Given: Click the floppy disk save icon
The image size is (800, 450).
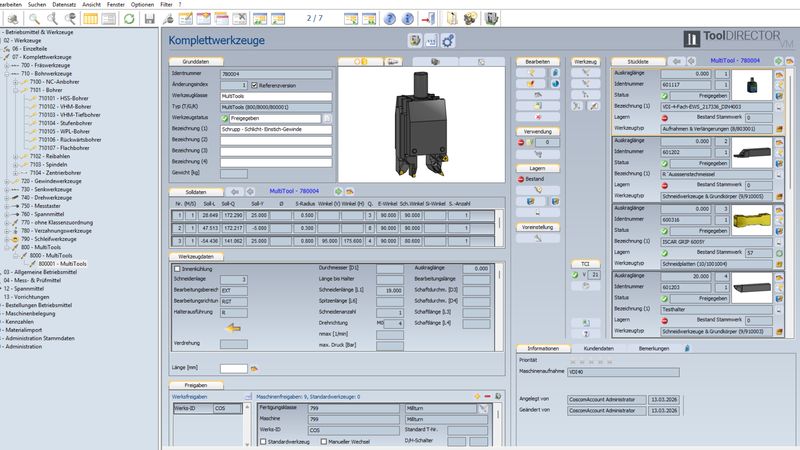Looking at the screenshot, I should tap(149, 19).
